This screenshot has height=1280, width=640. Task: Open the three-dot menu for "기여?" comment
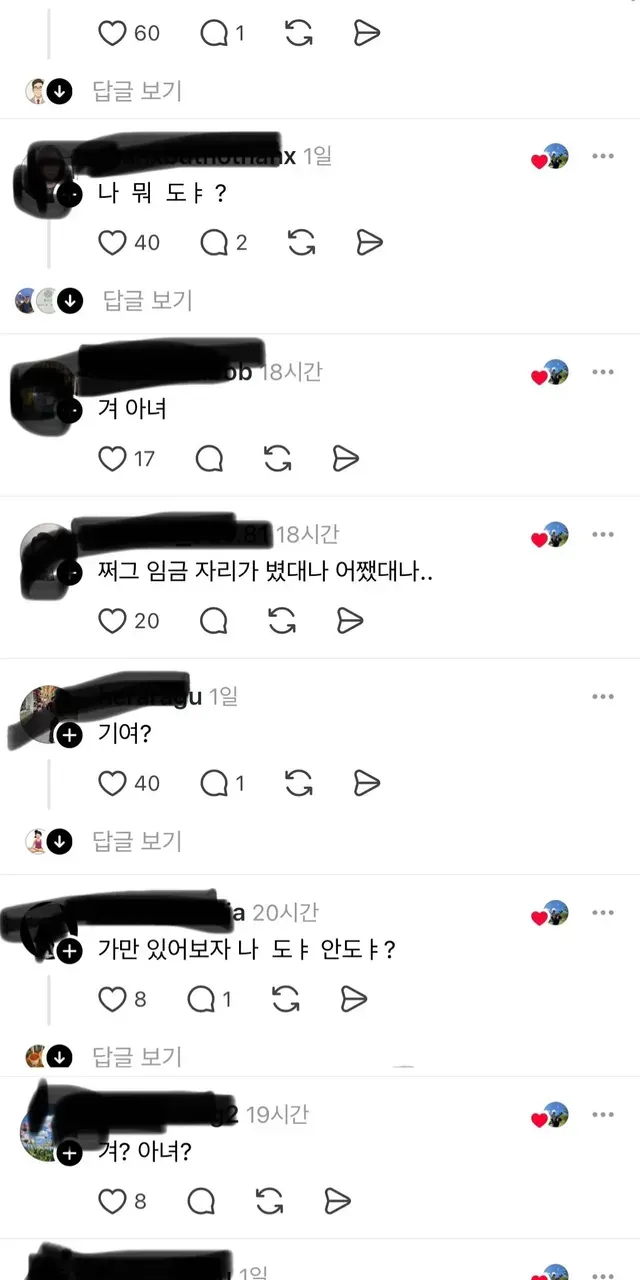click(x=602, y=696)
